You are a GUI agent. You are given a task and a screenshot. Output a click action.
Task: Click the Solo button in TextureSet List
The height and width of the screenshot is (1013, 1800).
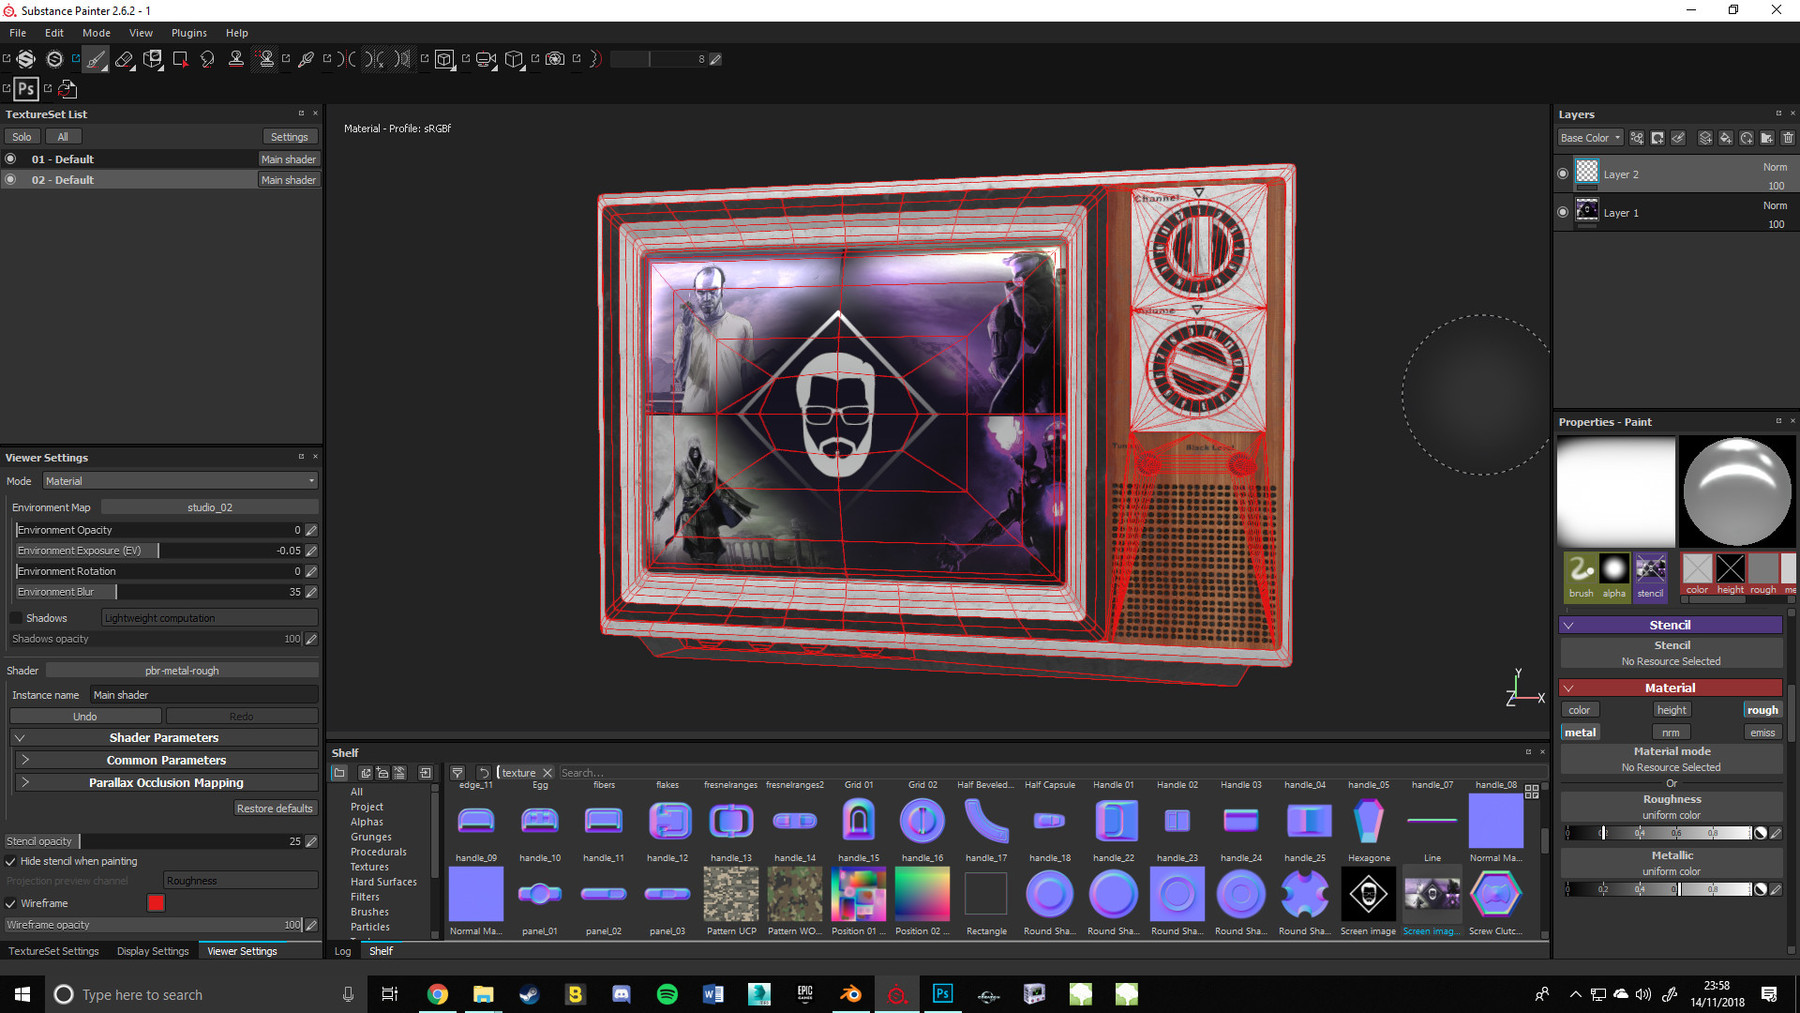[21, 135]
